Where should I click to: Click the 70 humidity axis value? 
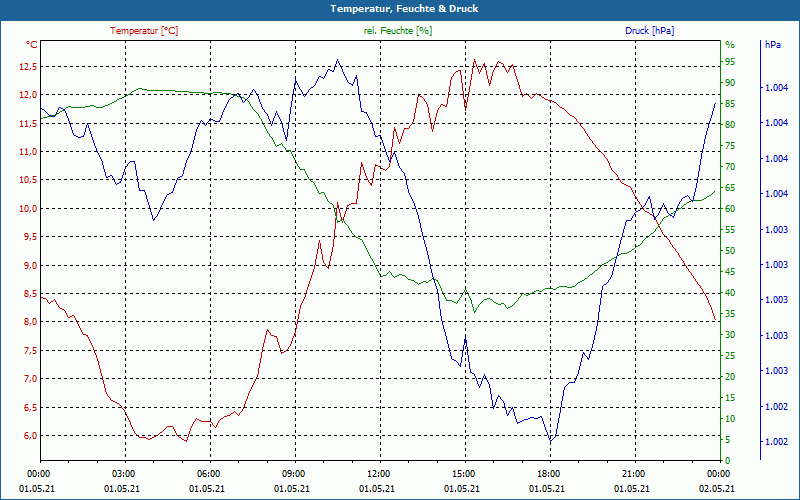click(730, 166)
